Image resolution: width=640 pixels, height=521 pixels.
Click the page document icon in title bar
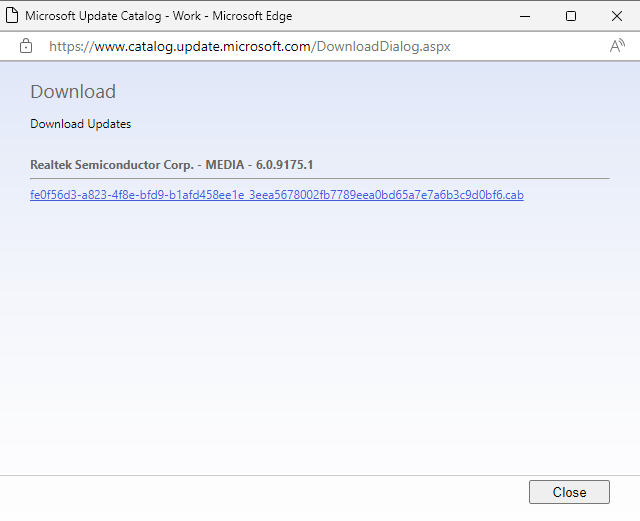(12, 16)
